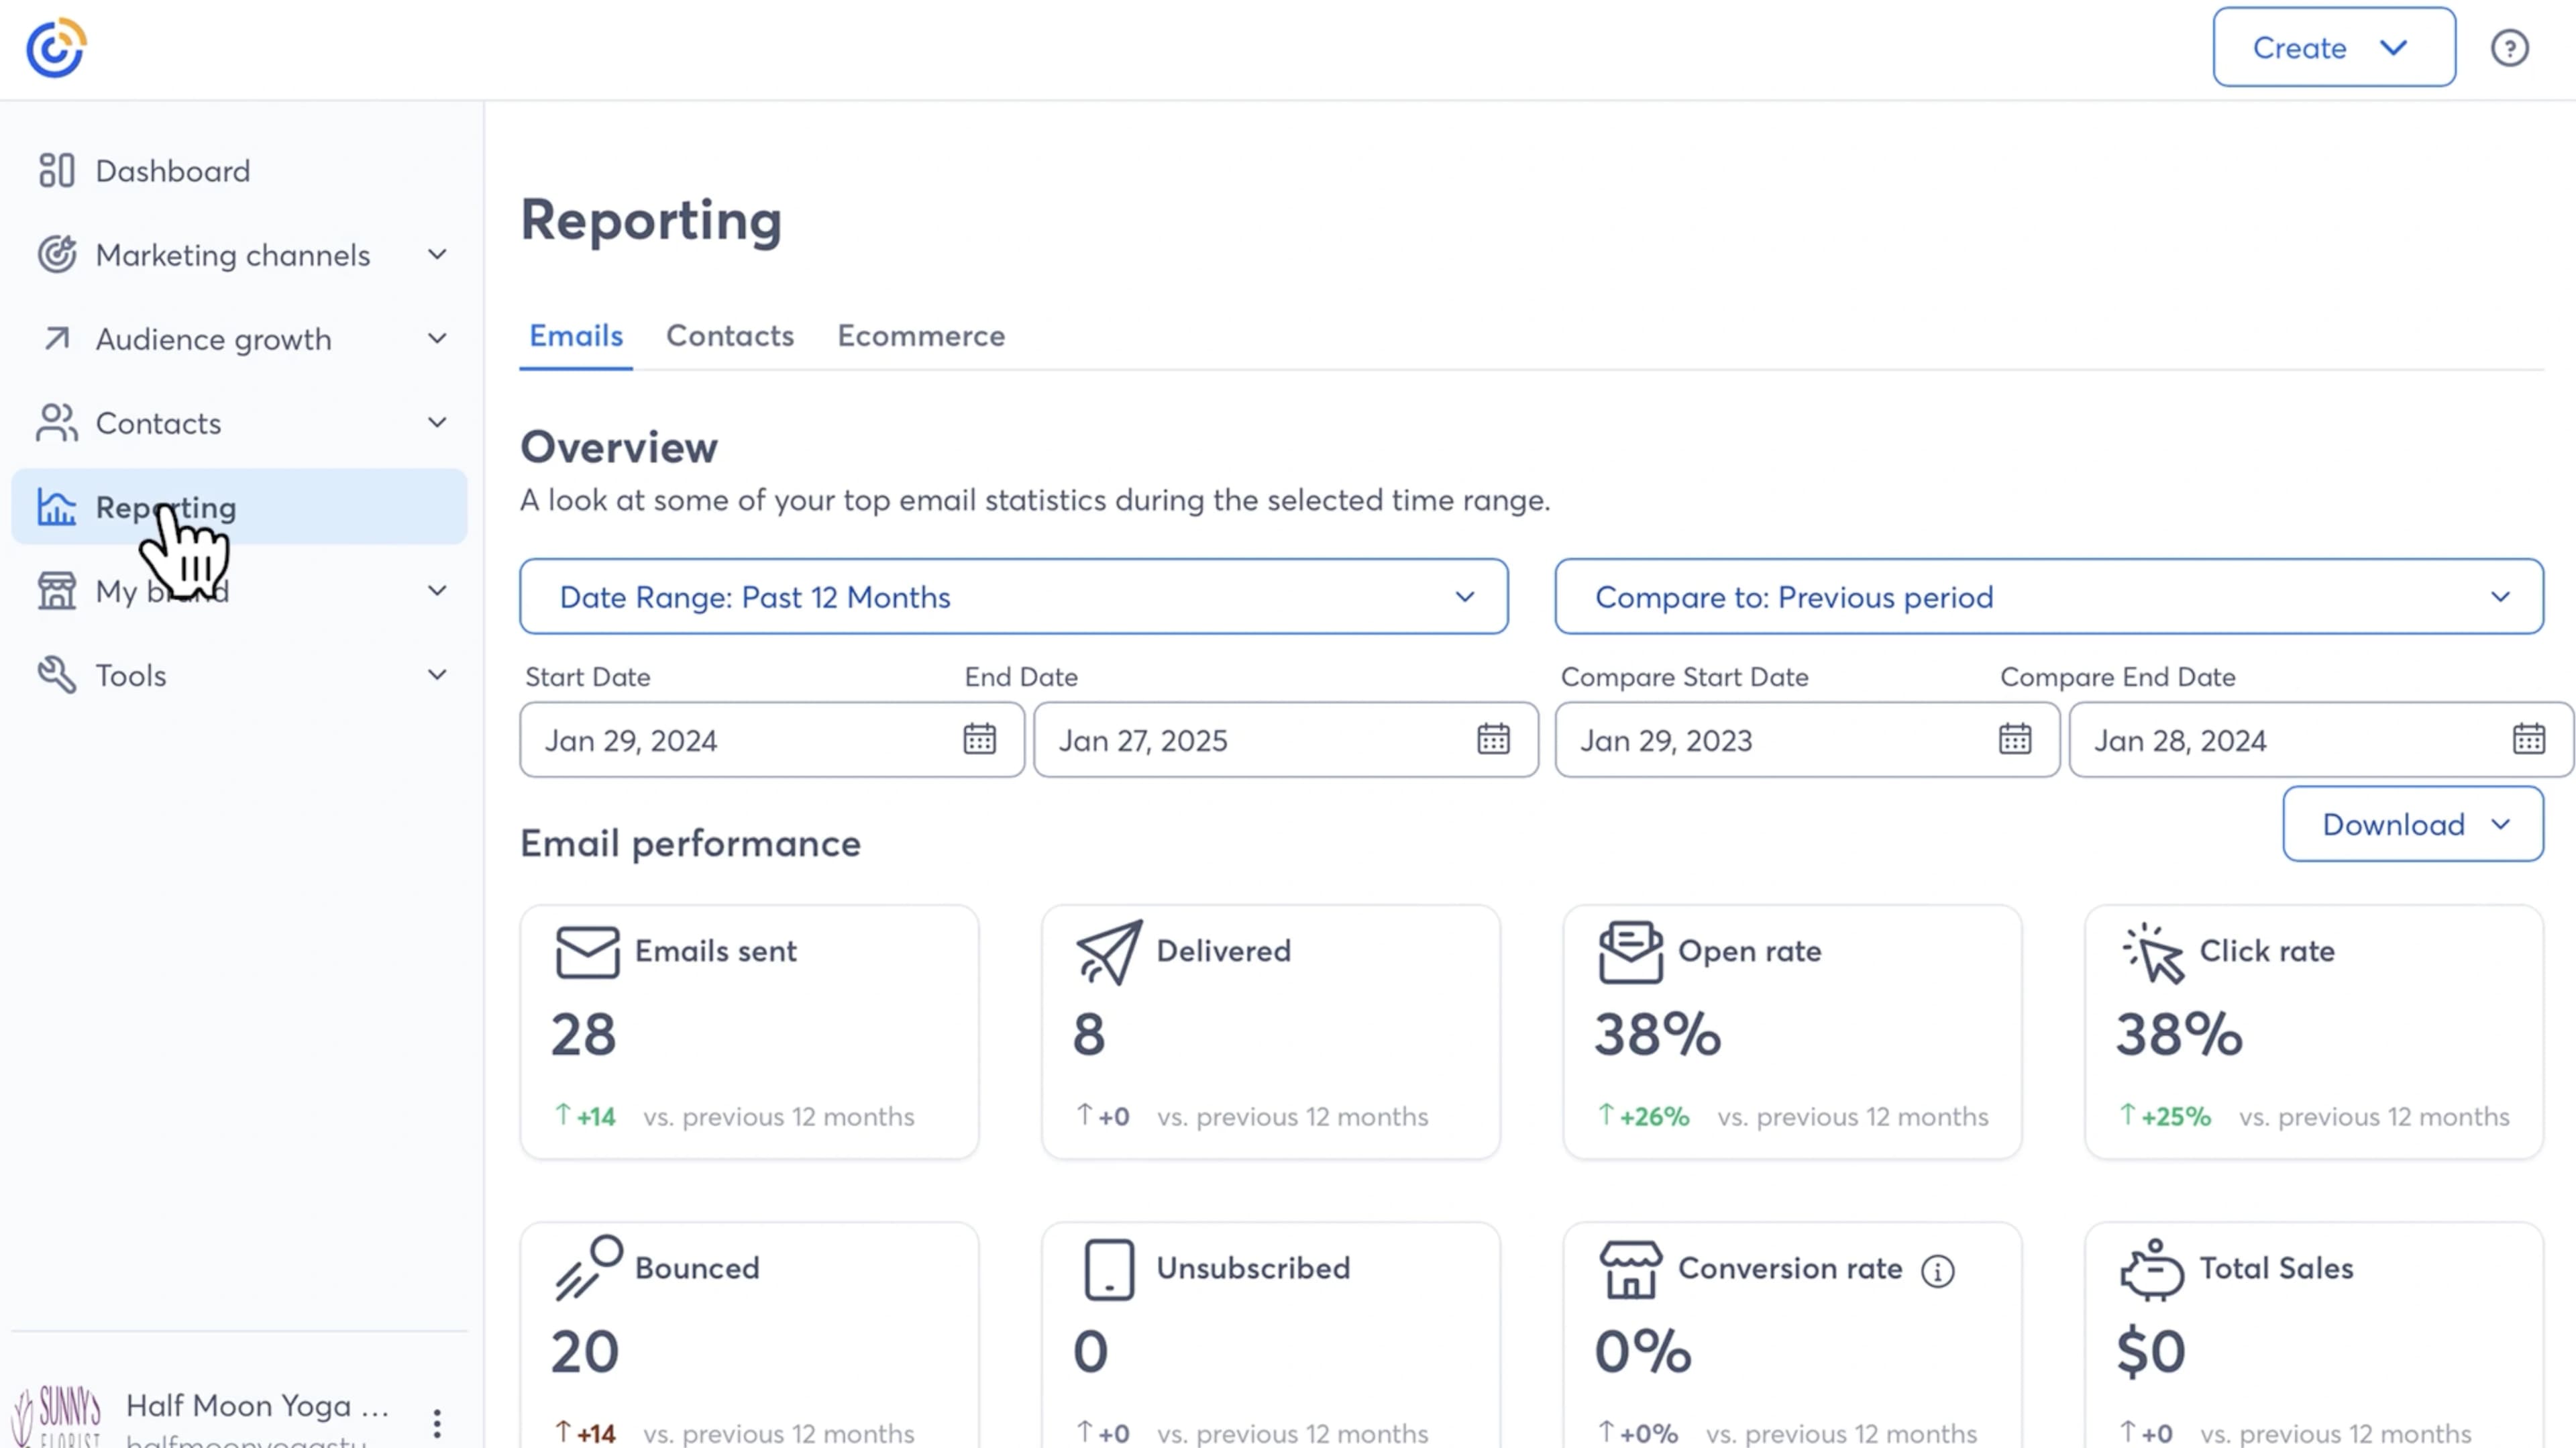Click the Constant Contact logo icon
The width and height of the screenshot is (2576, 1448).
56,47
